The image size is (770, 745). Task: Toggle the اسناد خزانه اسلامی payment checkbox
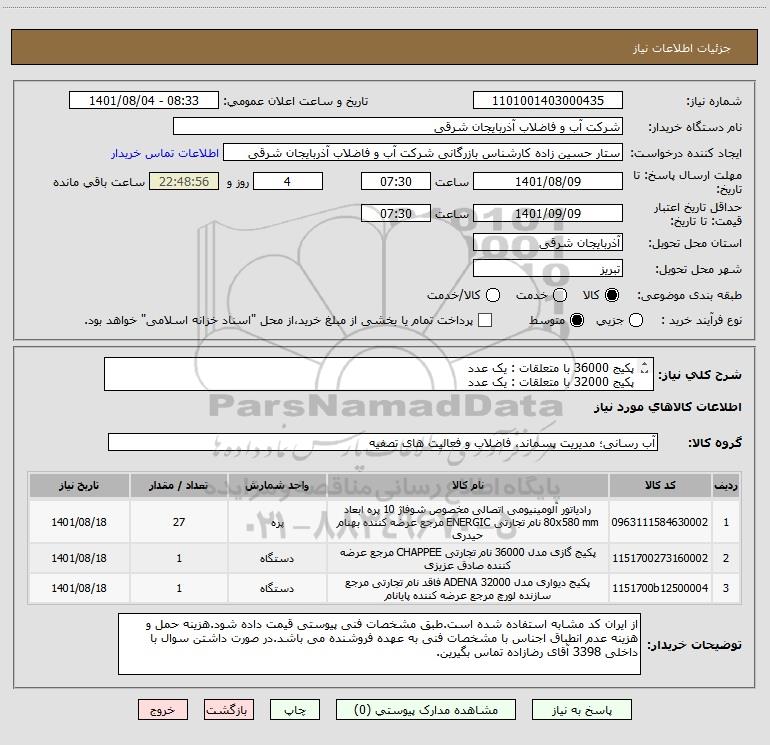[485, 320]
